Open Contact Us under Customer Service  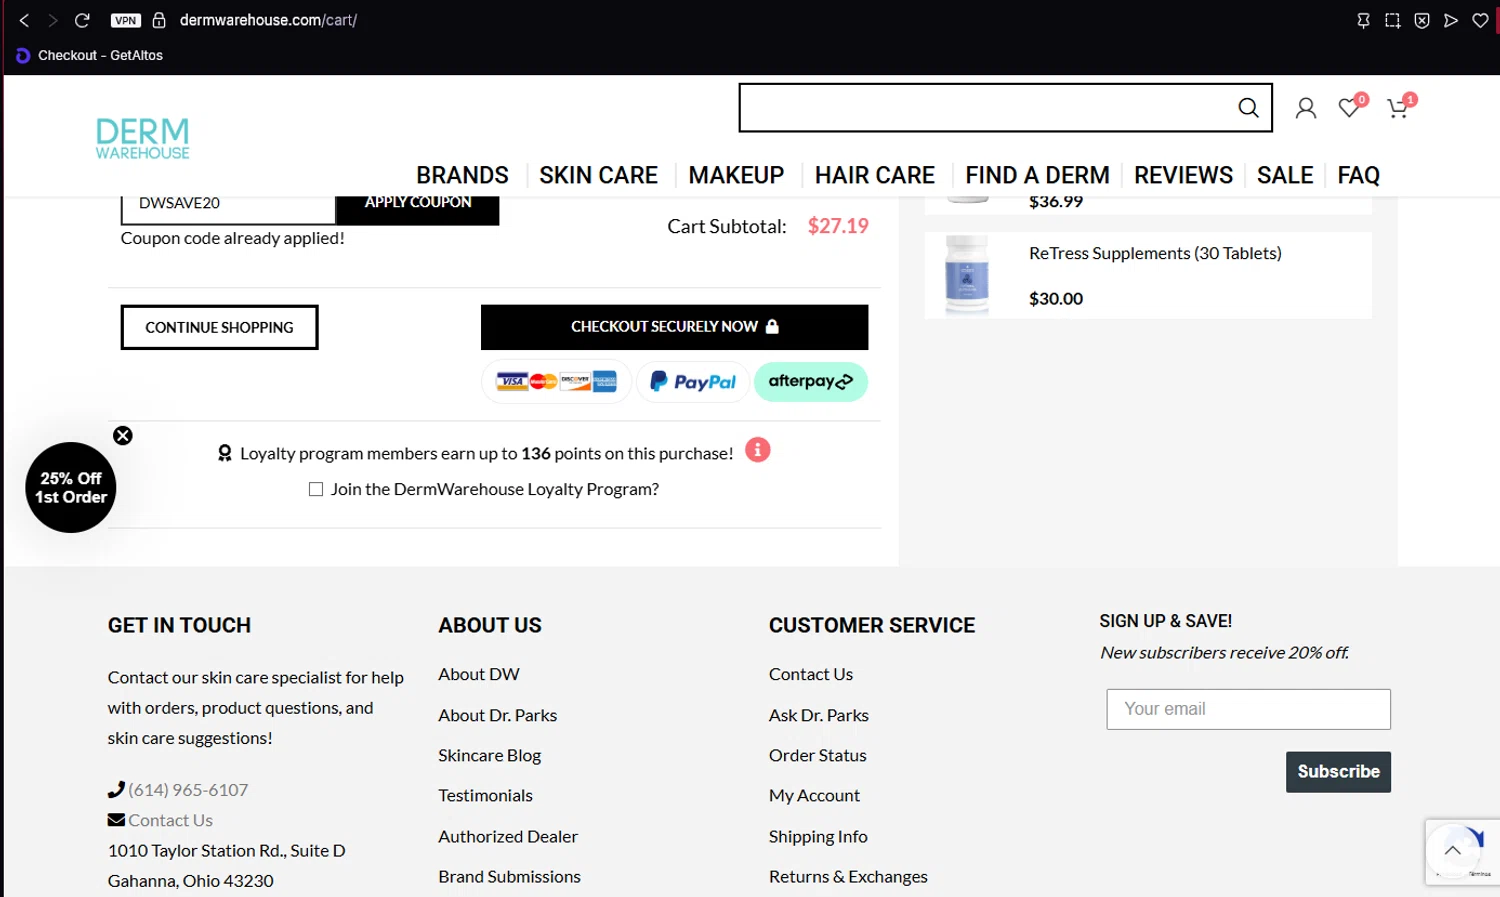pos(811,675)
